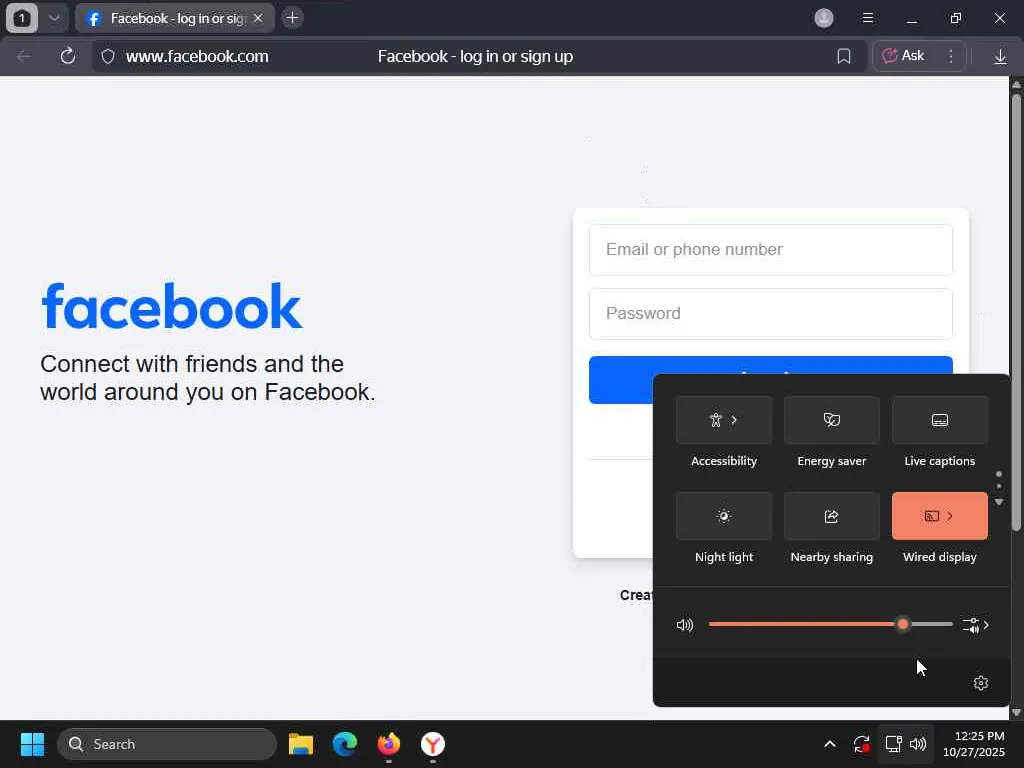Open Yandex Browser from taskbar

coord(432,744)
